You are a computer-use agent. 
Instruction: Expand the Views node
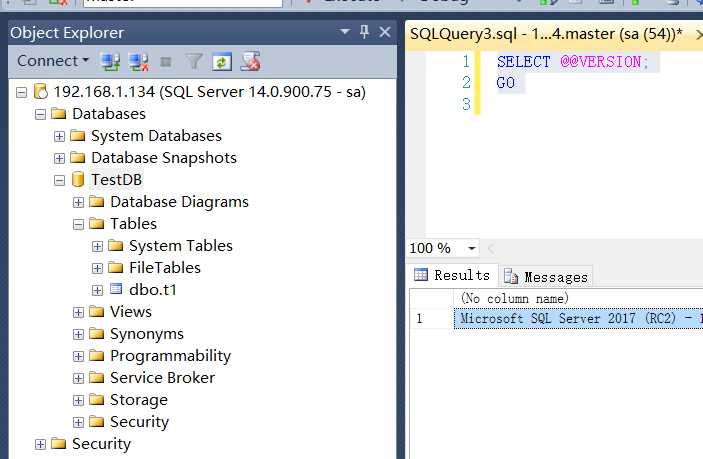[78, 312]
